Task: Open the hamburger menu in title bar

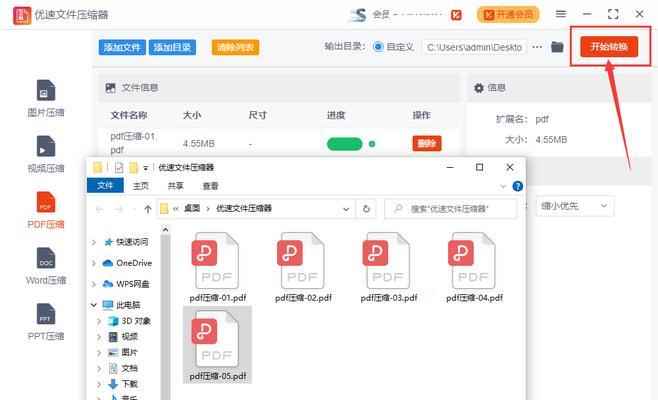Action: click(561, 14)
